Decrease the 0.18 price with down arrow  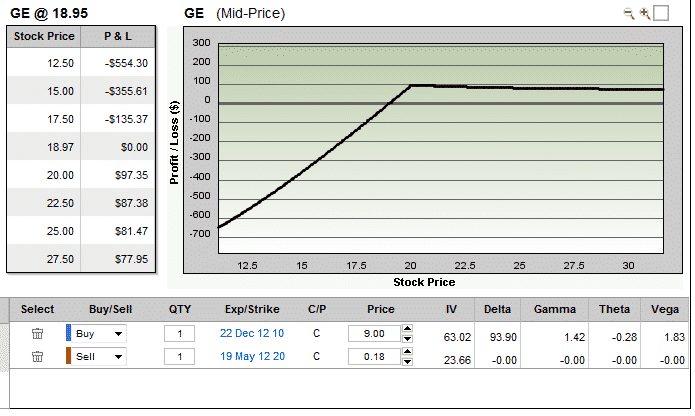click(x=406, y=361)
